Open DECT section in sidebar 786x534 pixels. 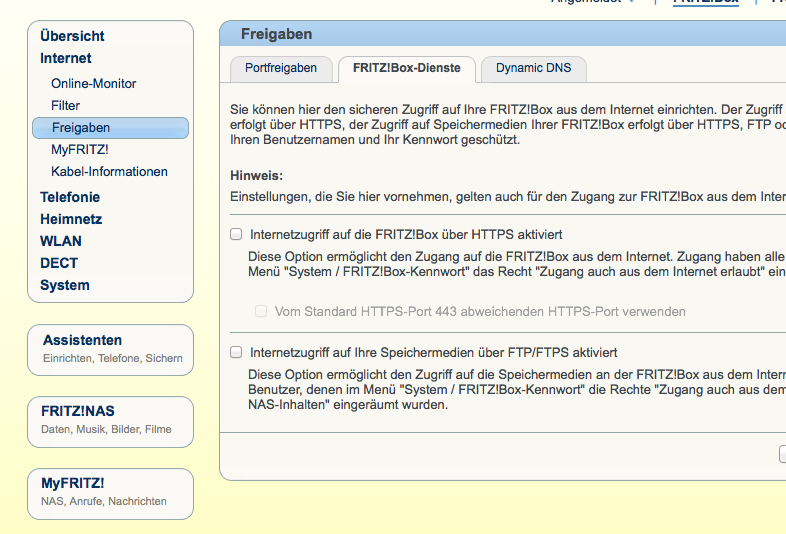pyautogui.click(x=59, y=263)
